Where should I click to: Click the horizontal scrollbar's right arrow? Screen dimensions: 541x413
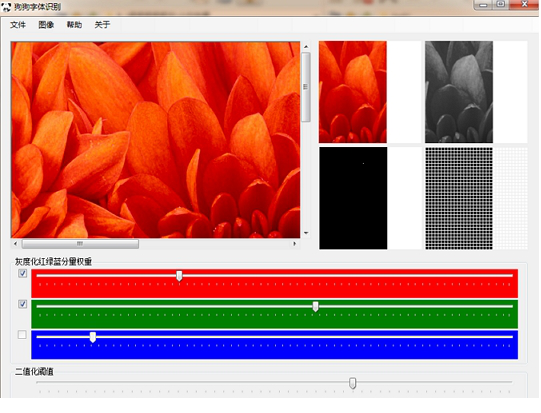click(294, 244)
